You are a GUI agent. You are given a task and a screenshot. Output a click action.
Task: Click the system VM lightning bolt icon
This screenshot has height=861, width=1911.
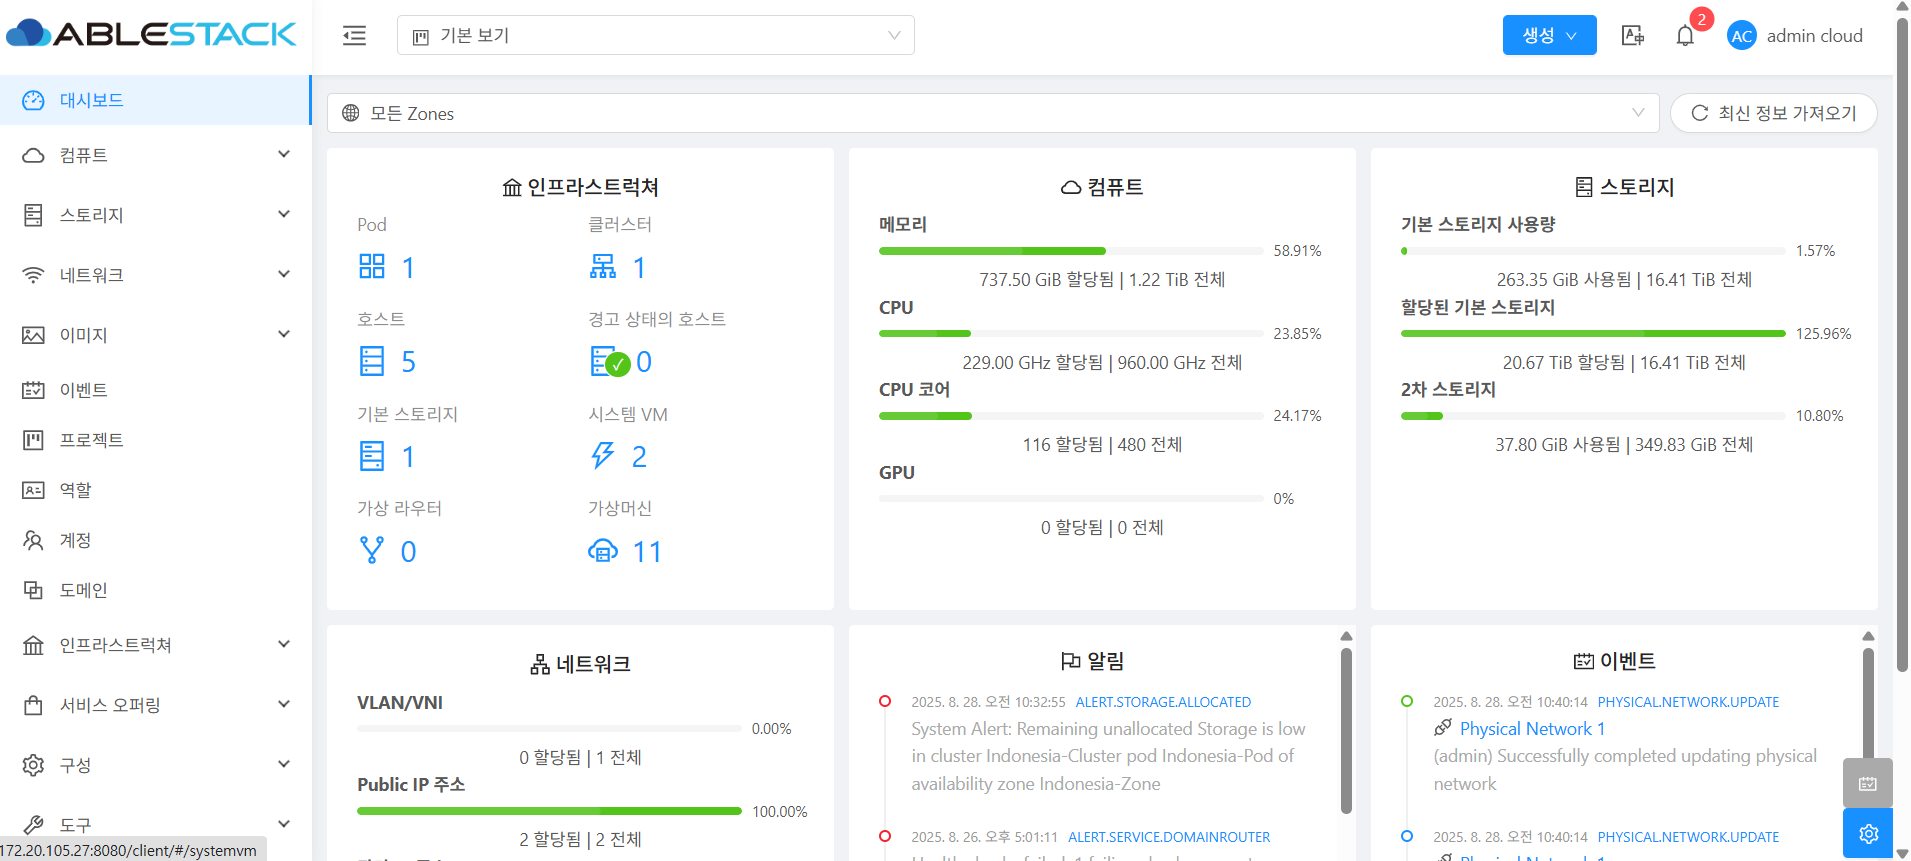602,456
